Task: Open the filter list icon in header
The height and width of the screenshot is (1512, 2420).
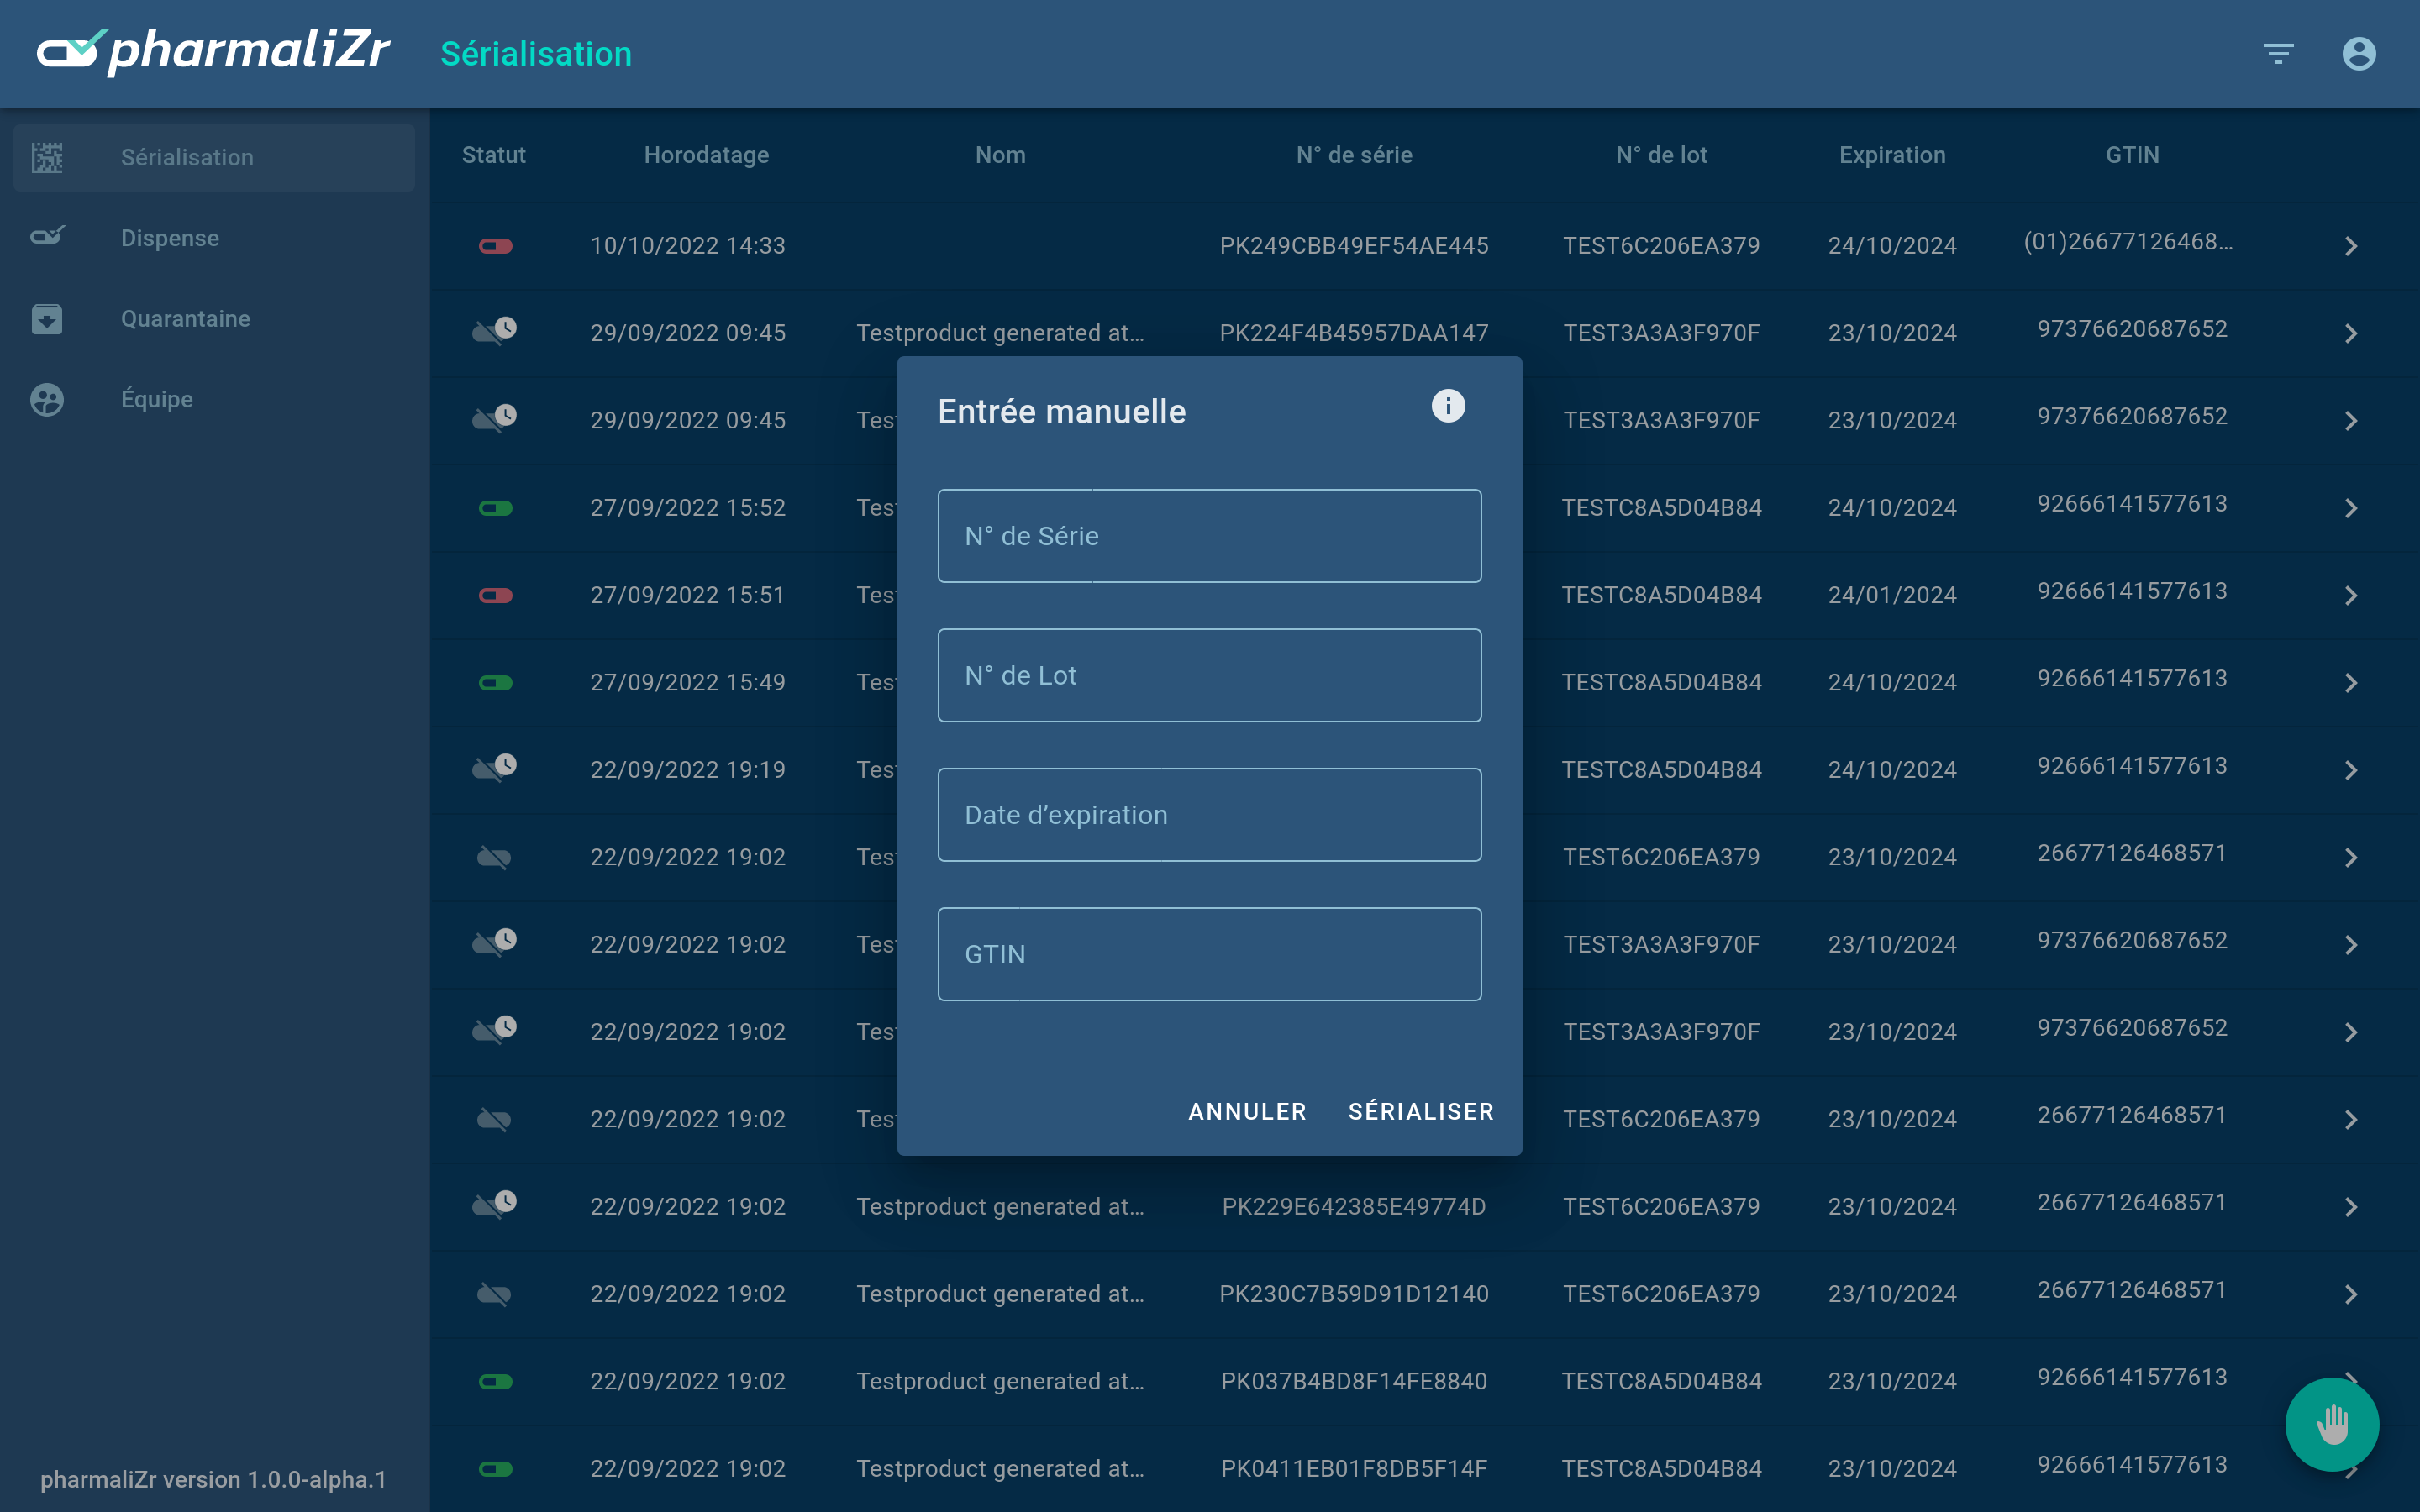Action: tap(2278, 53)
